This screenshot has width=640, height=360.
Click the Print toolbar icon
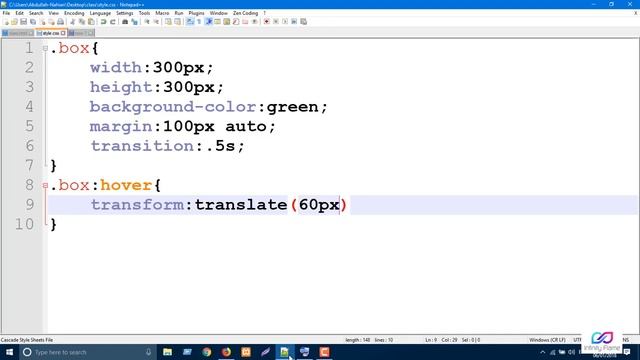(60, 22)
